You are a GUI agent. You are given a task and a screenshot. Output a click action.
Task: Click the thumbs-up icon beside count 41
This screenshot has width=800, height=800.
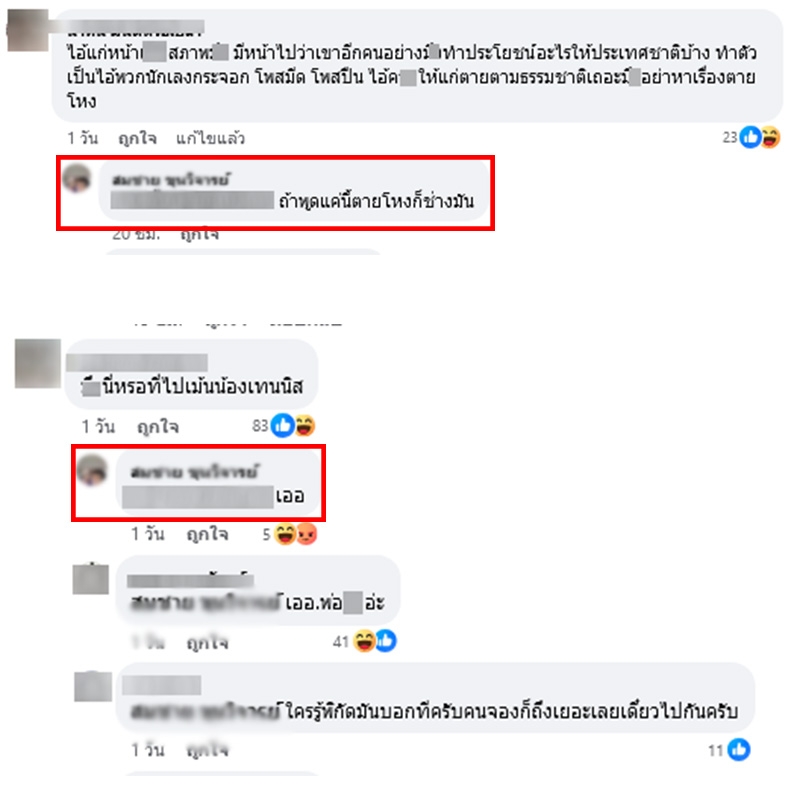(386, 641)
